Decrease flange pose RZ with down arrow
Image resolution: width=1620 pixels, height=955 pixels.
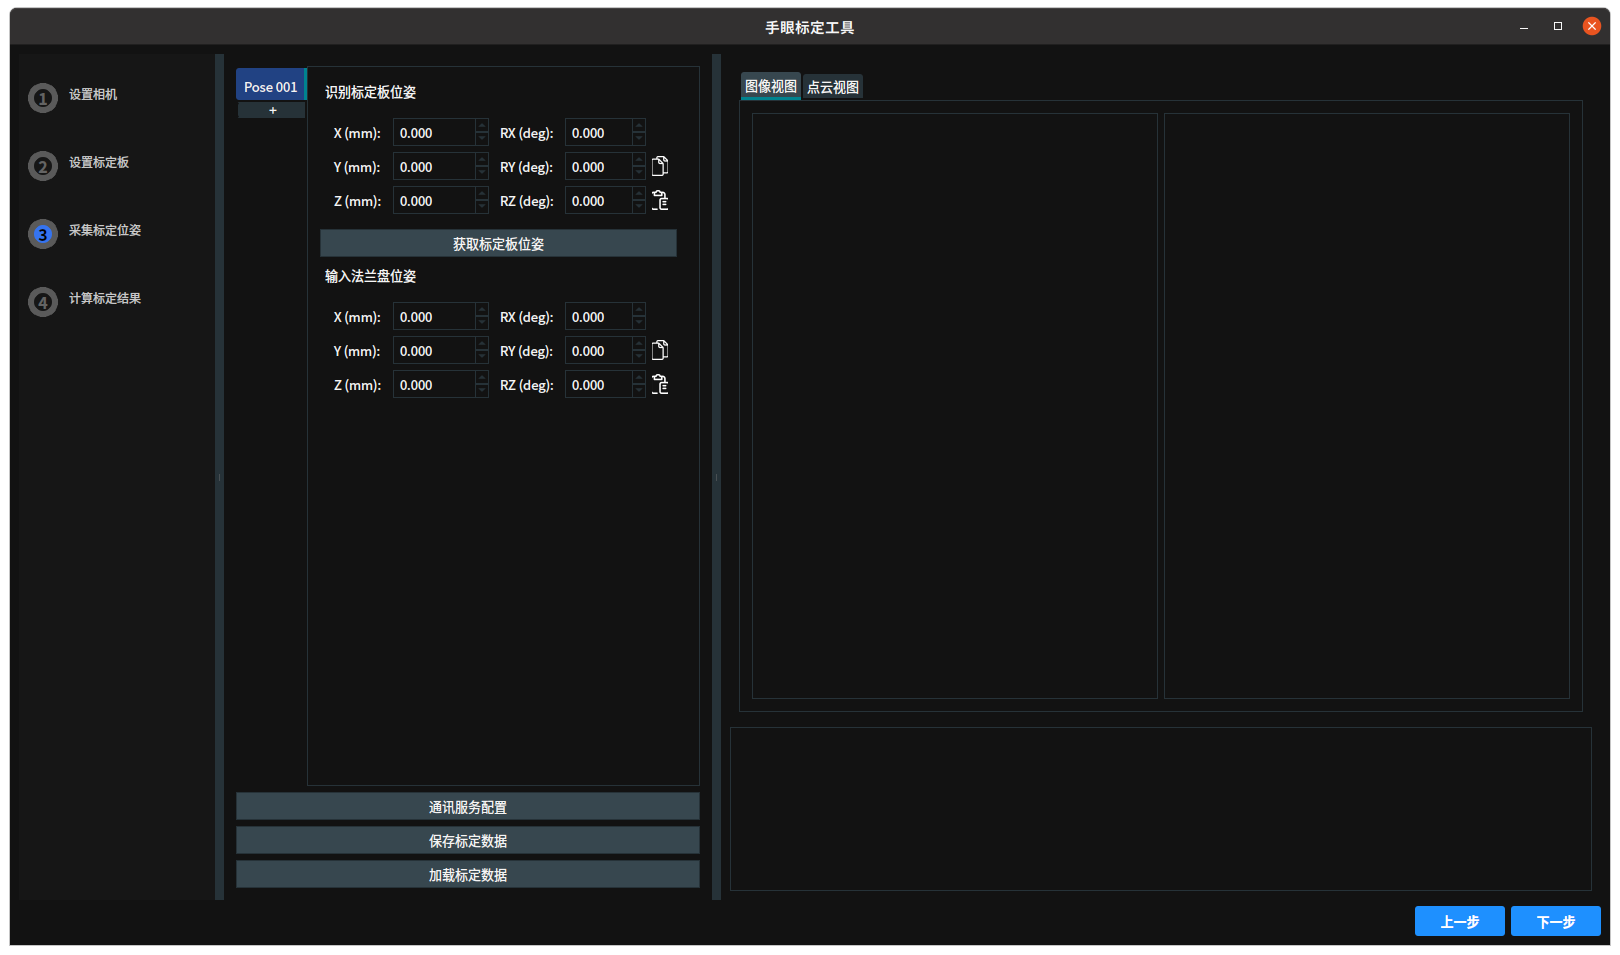point(639,392)
